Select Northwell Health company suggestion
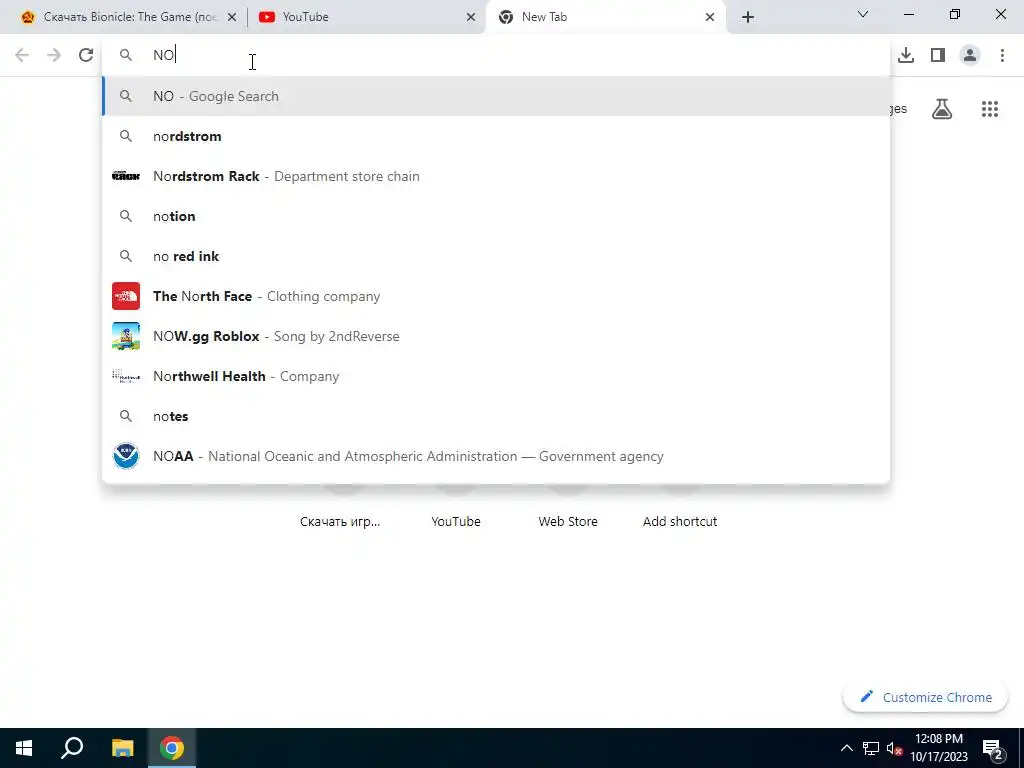 coord(496,376)
